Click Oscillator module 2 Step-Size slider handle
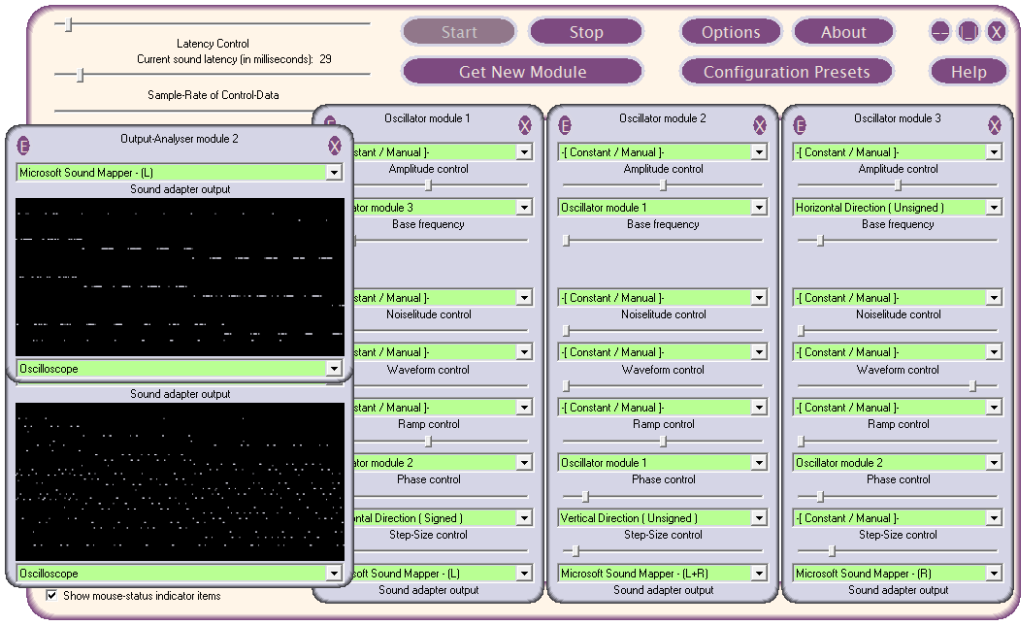Screen dimensions: 1024x625 point(575,551)
